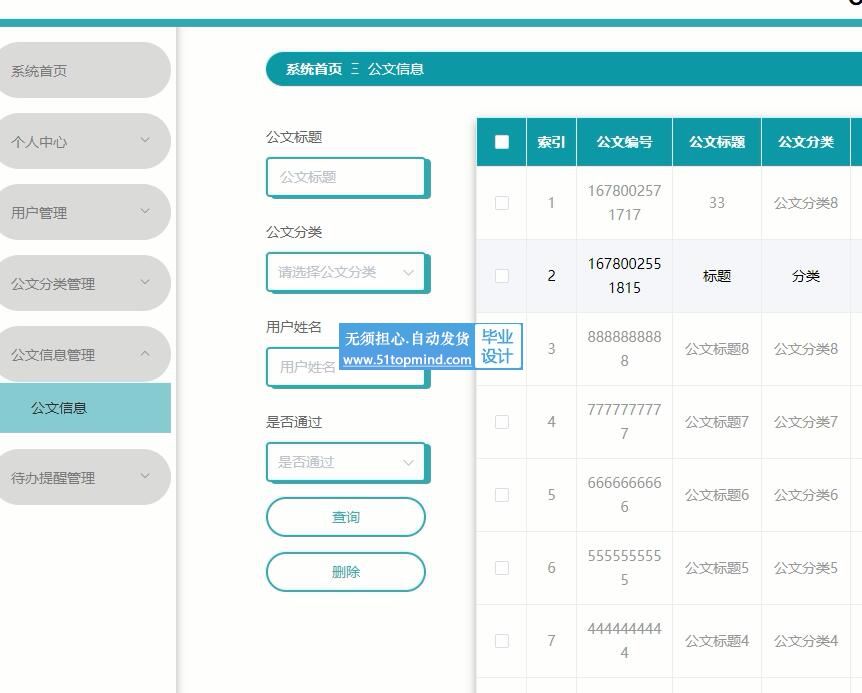Expand the 个人中心 sidebar menu
The height and width of the screenshot is (693, 862).
click(84, 141)
